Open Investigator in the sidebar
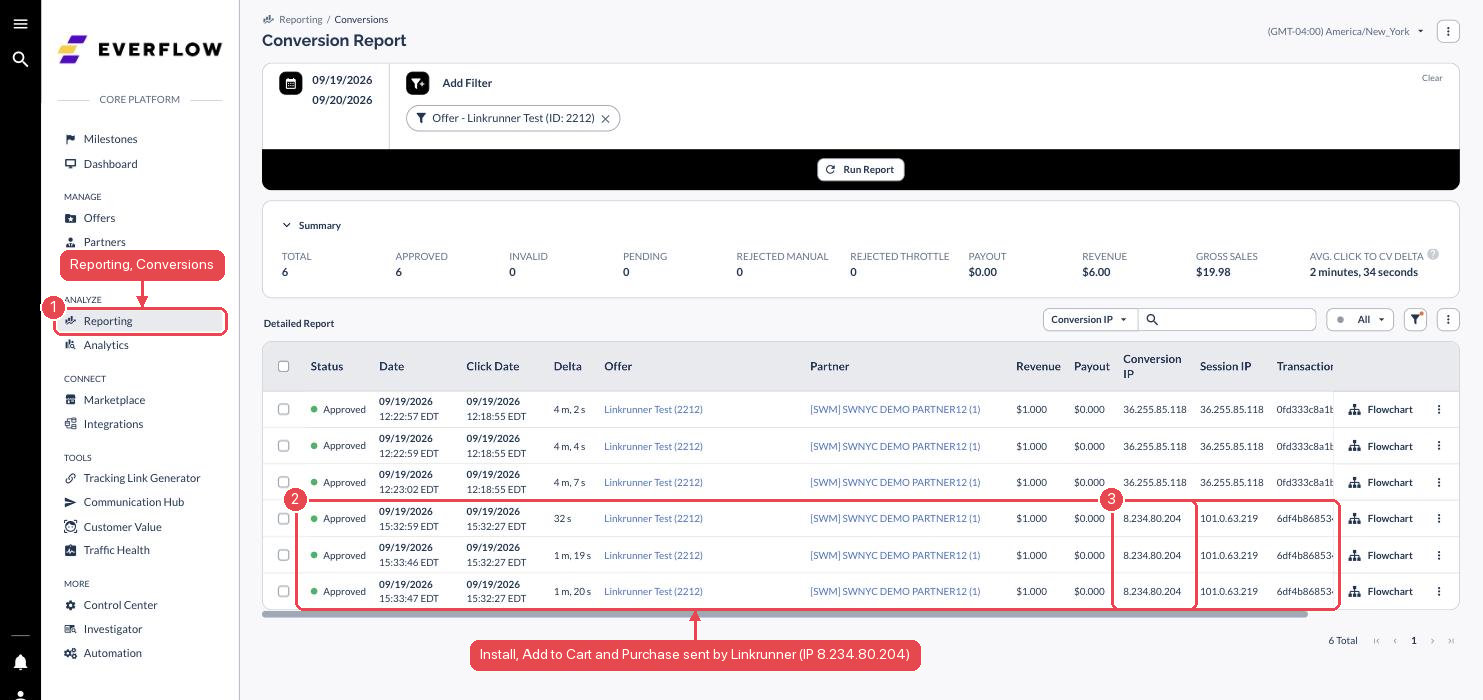 click(113, 629)
